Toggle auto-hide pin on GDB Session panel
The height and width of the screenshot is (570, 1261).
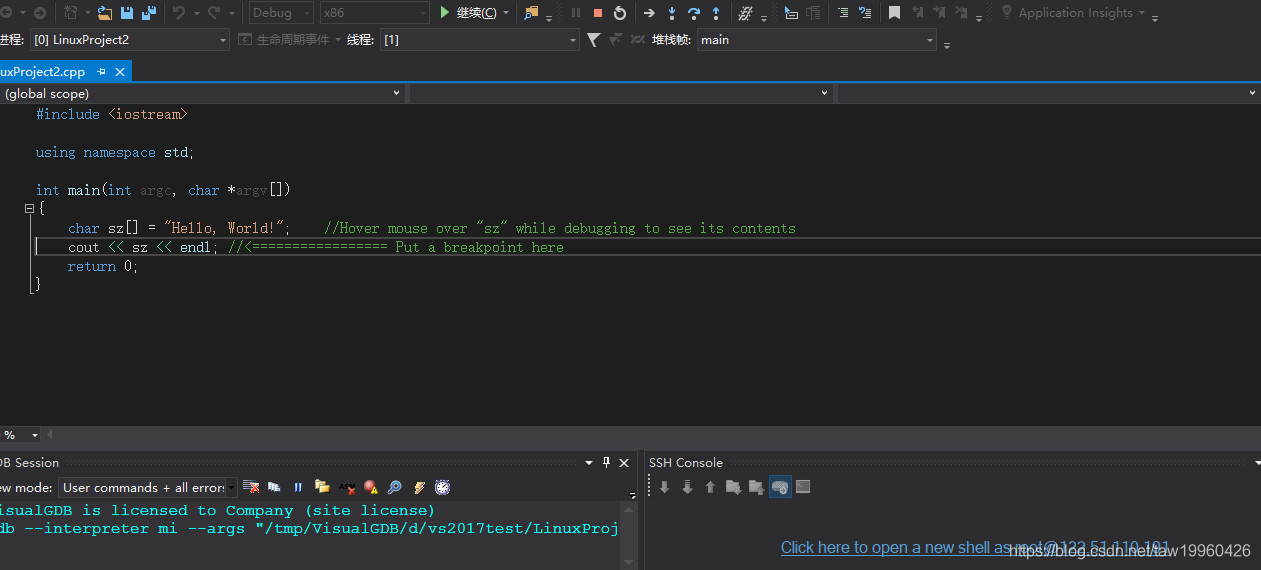pos(606,462)
